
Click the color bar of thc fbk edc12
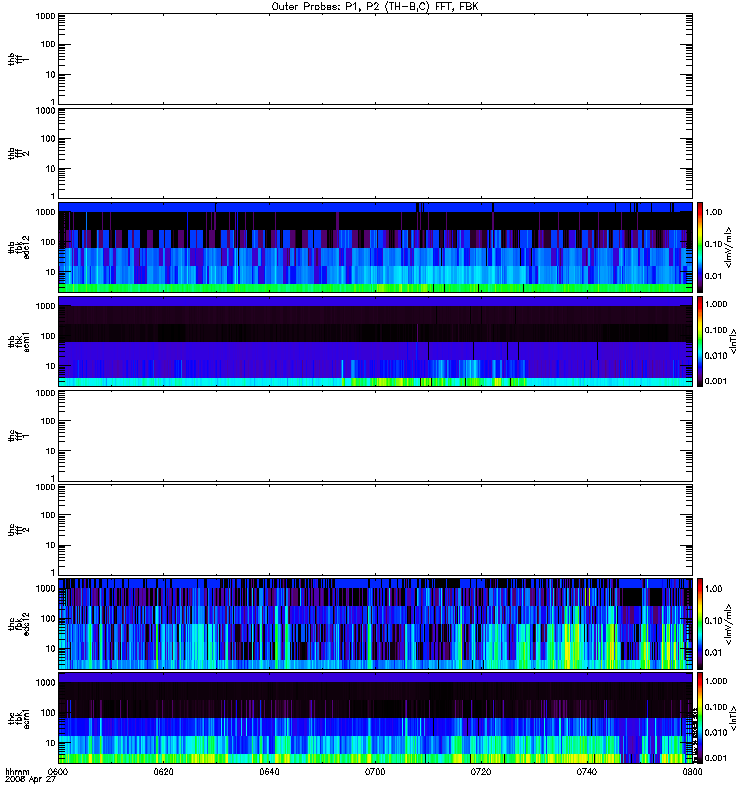(x=700, y=624)
